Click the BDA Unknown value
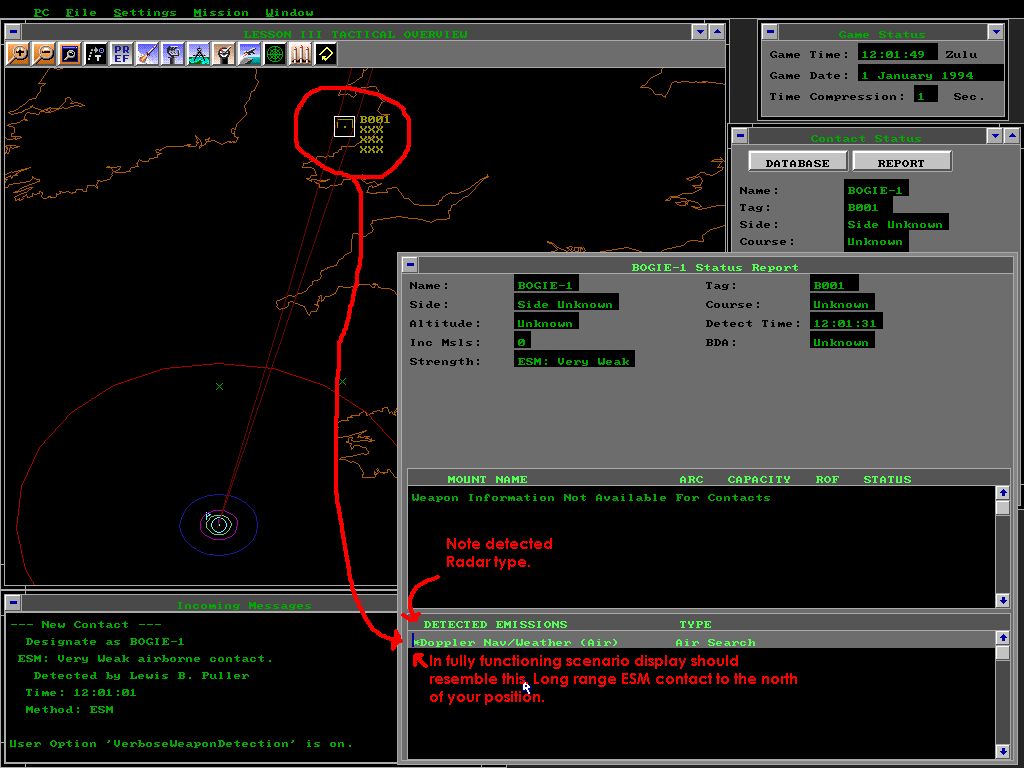The height and width of the screenshot is (768, 1024). 841,342
